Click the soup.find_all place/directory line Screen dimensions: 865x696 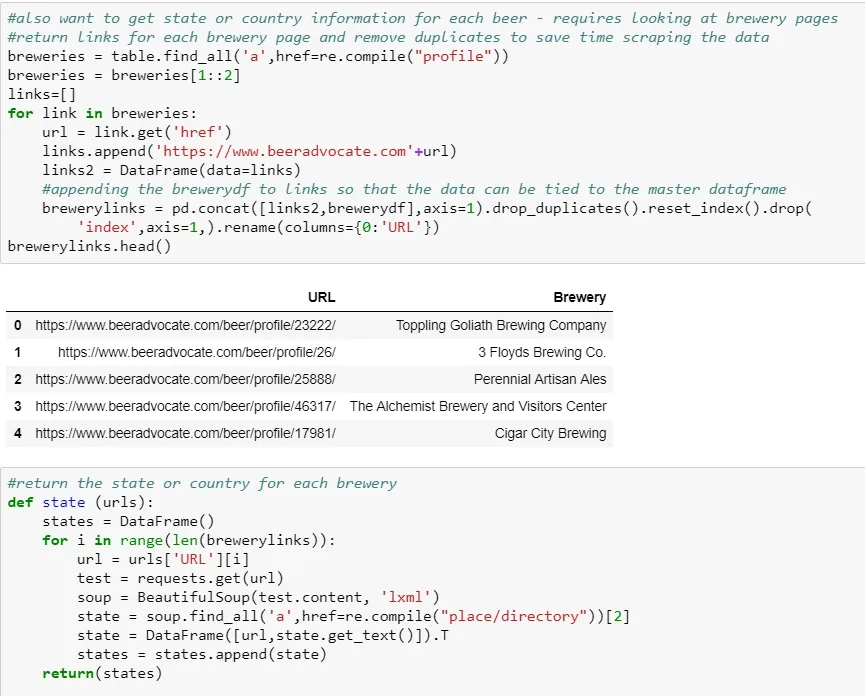point(353,617)
